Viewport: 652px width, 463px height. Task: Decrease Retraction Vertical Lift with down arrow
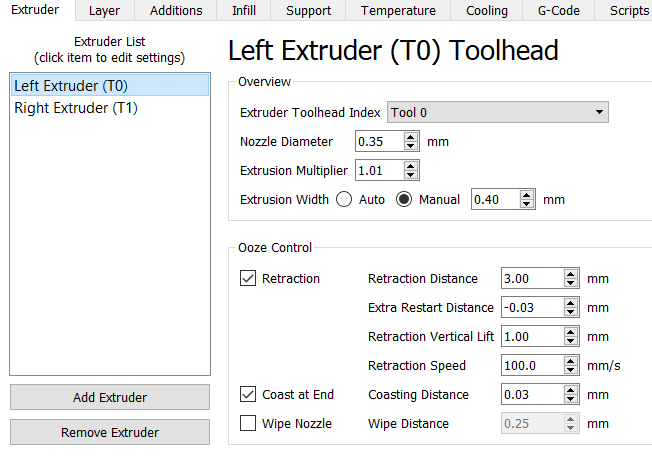point(570,342)
